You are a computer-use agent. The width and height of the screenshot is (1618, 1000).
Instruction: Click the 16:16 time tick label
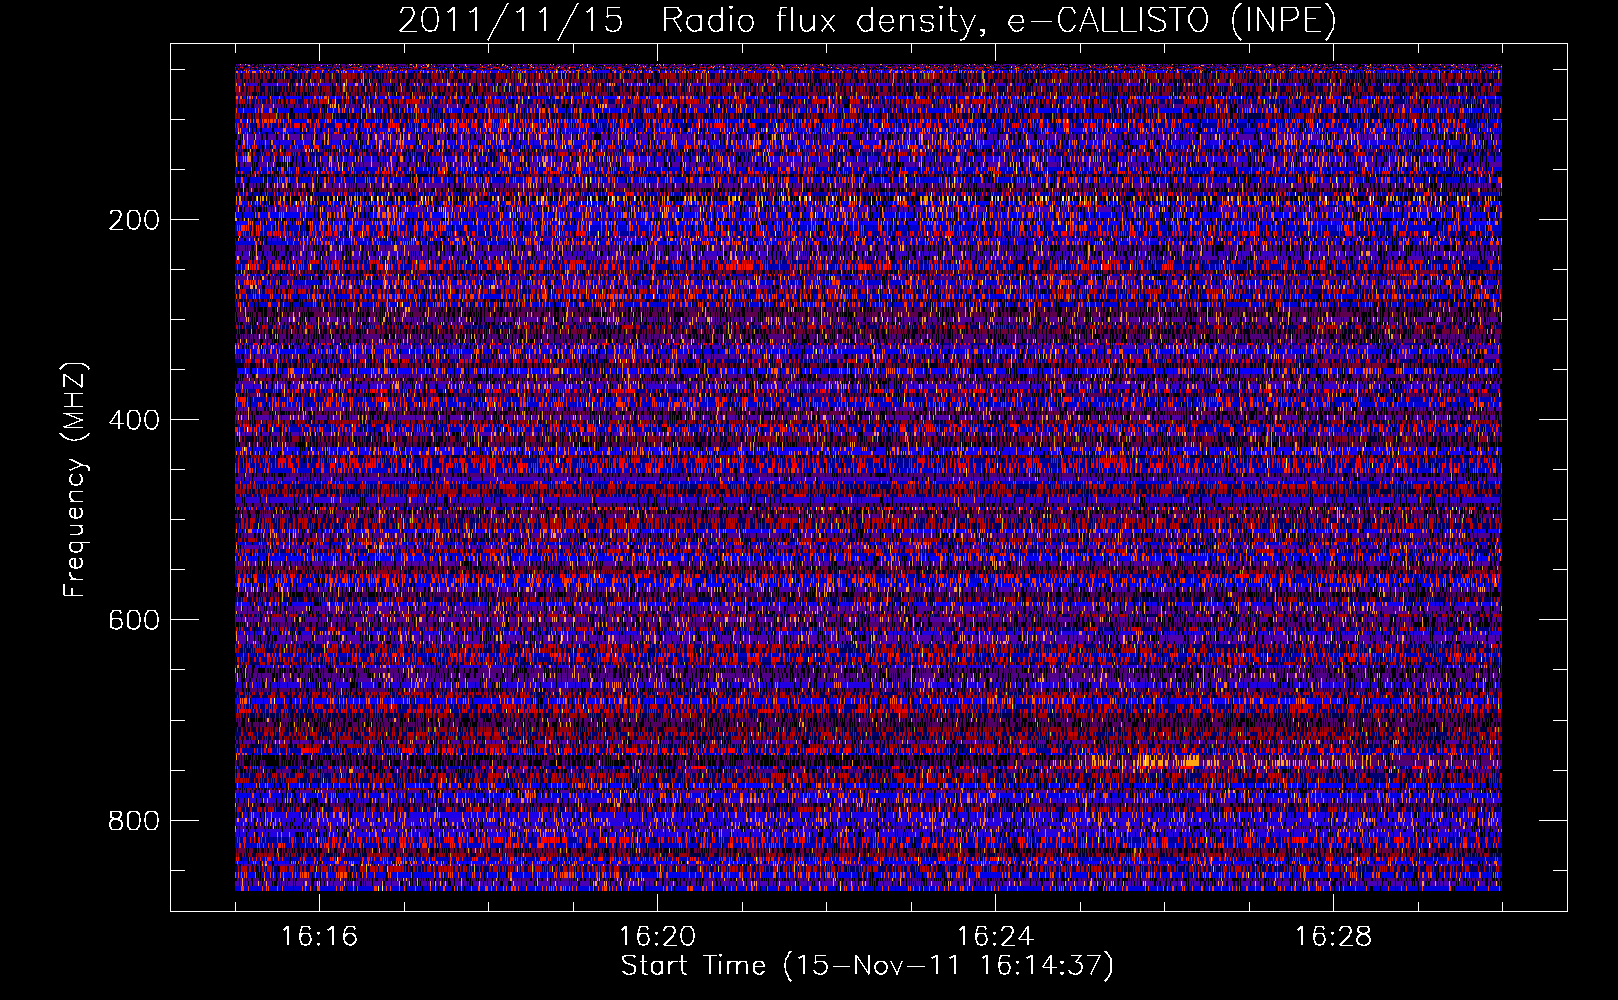[319, 937]
